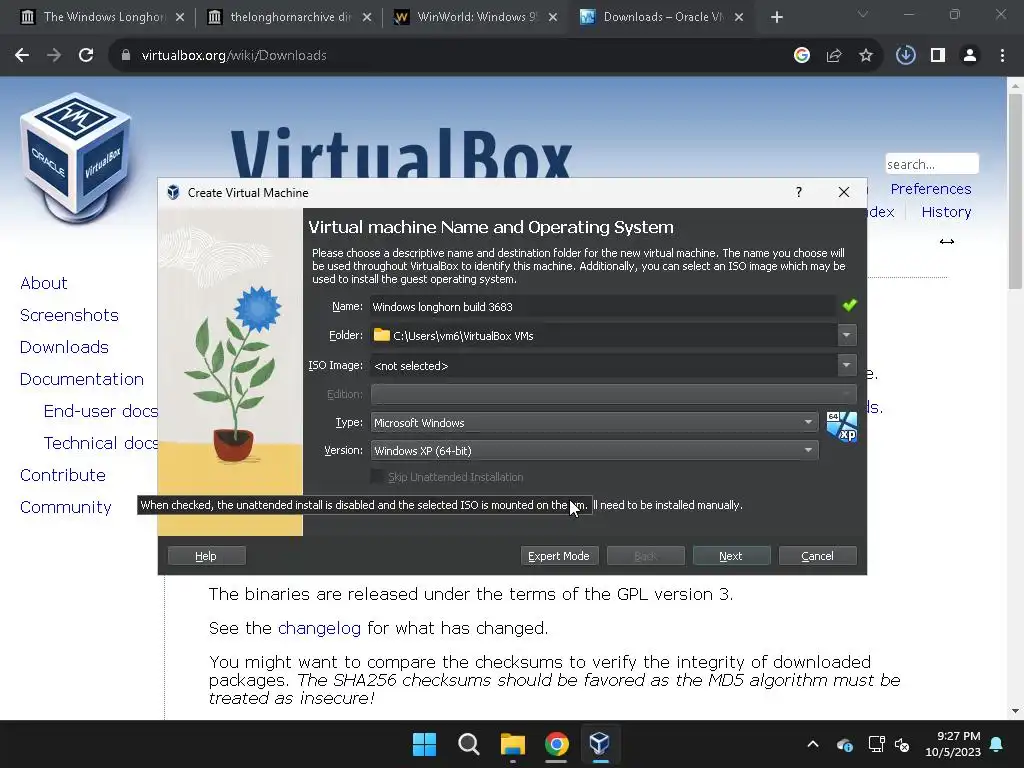Expand the Folder dropdown arrow

point(846,336)
